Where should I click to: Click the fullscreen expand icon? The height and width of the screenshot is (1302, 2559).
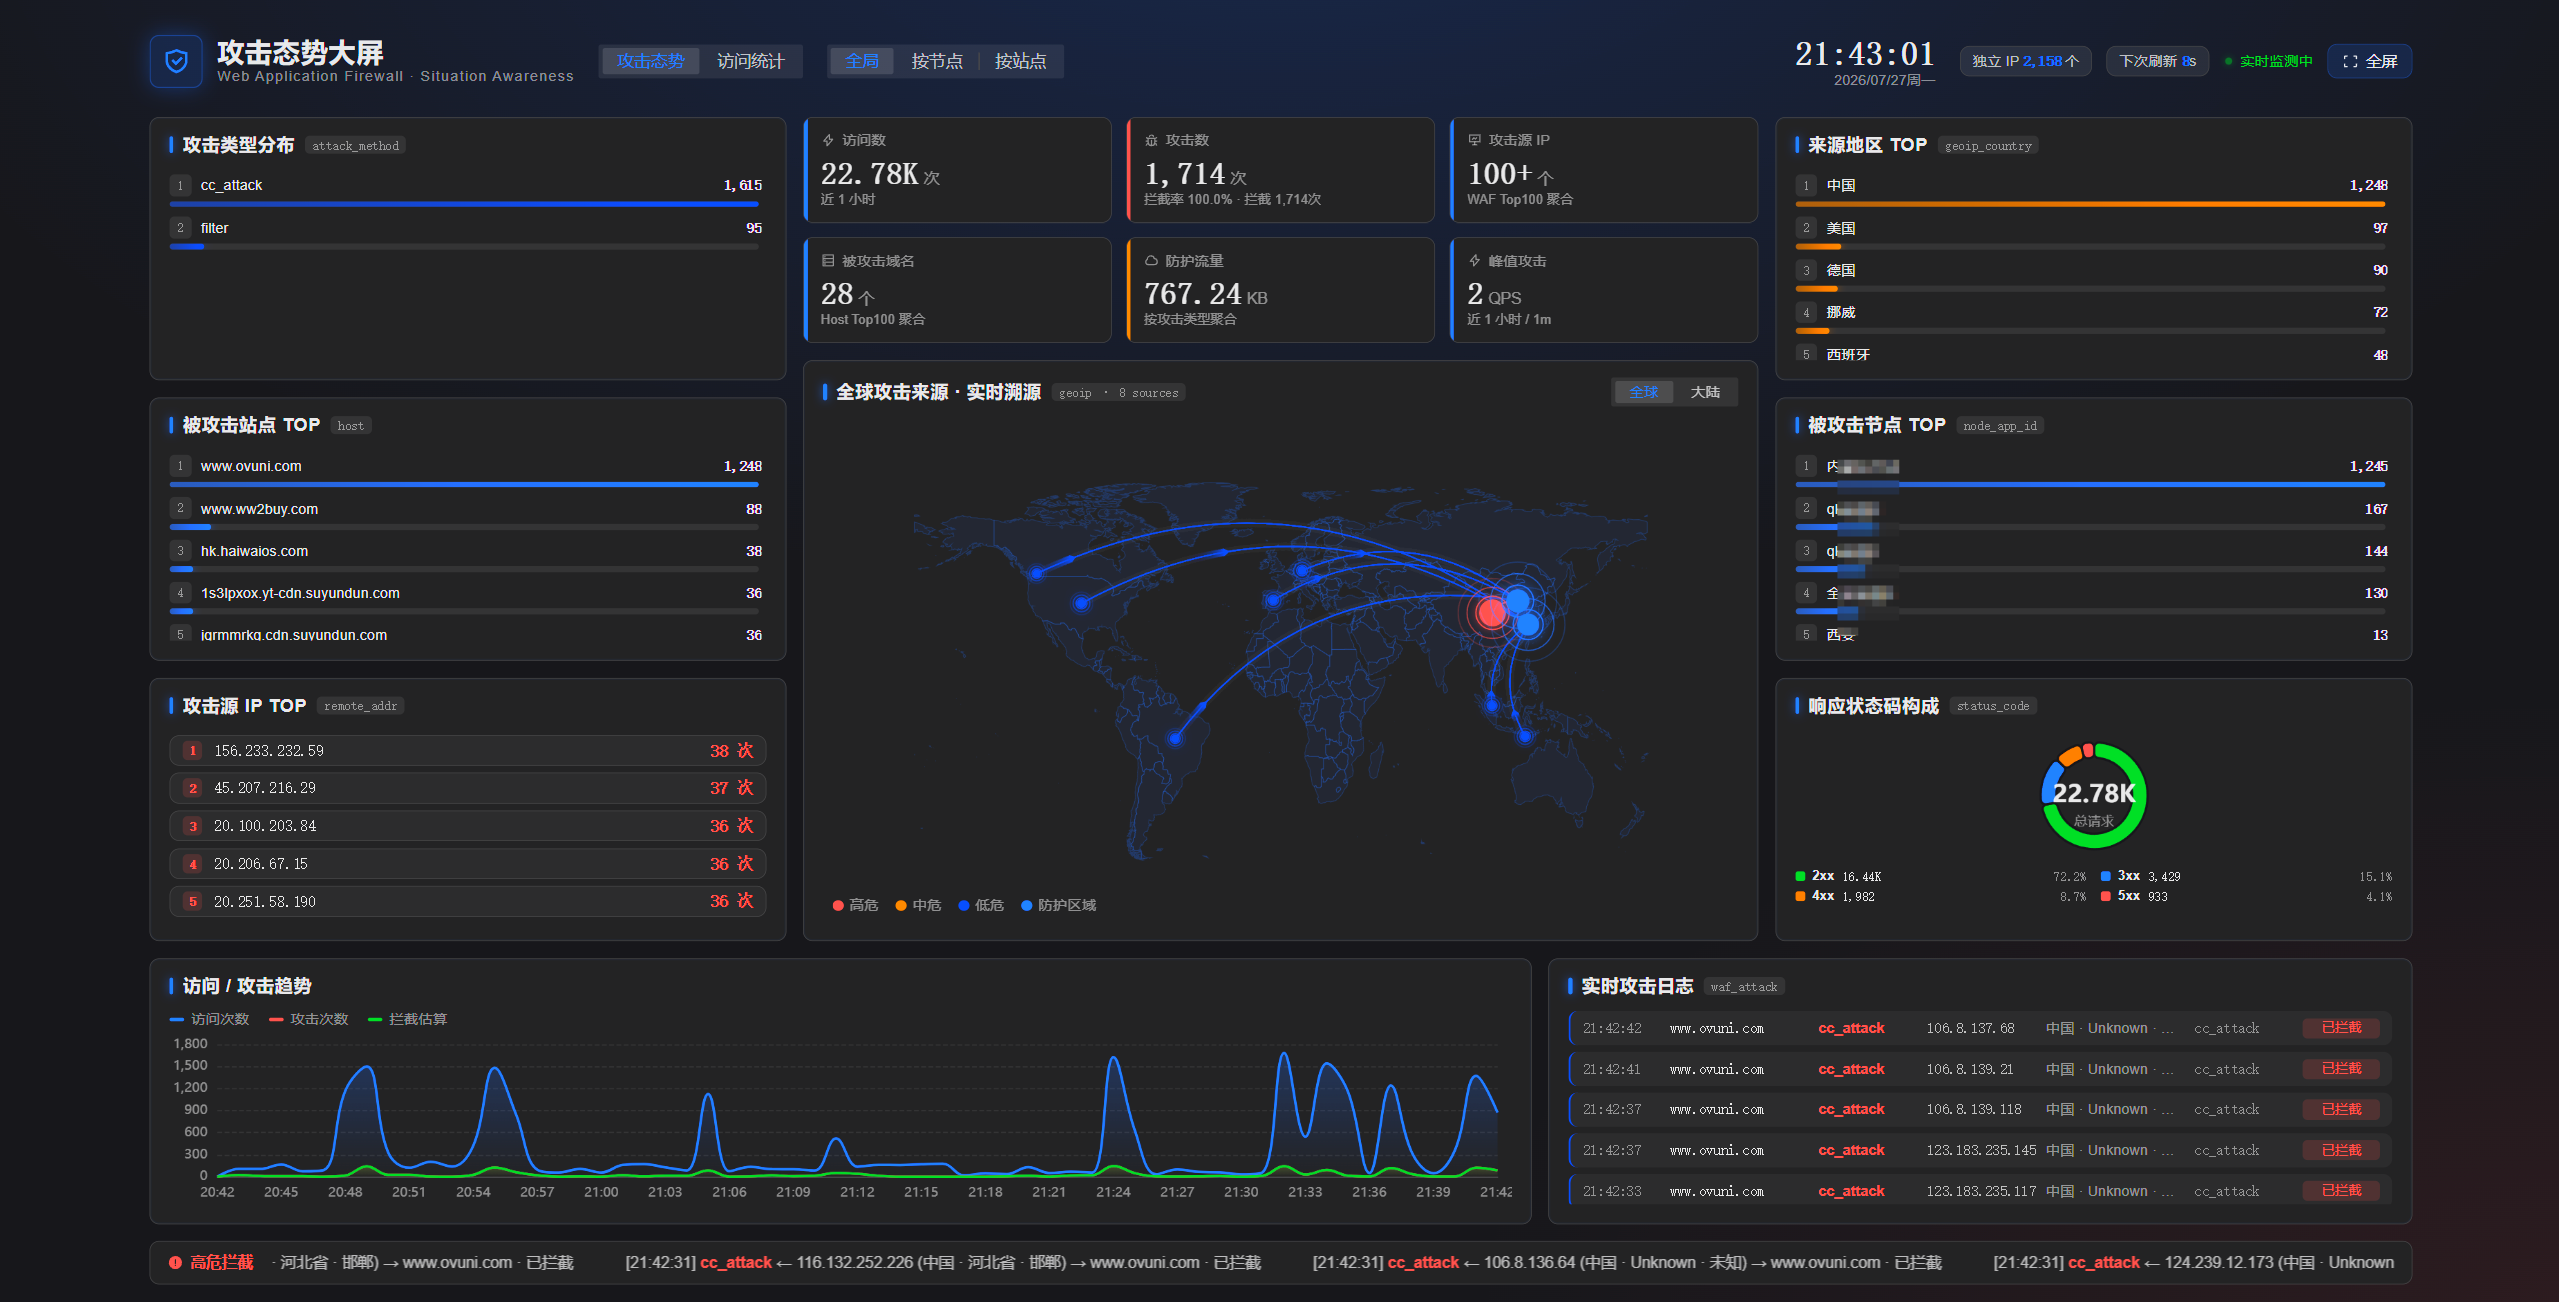(2350, 61)
